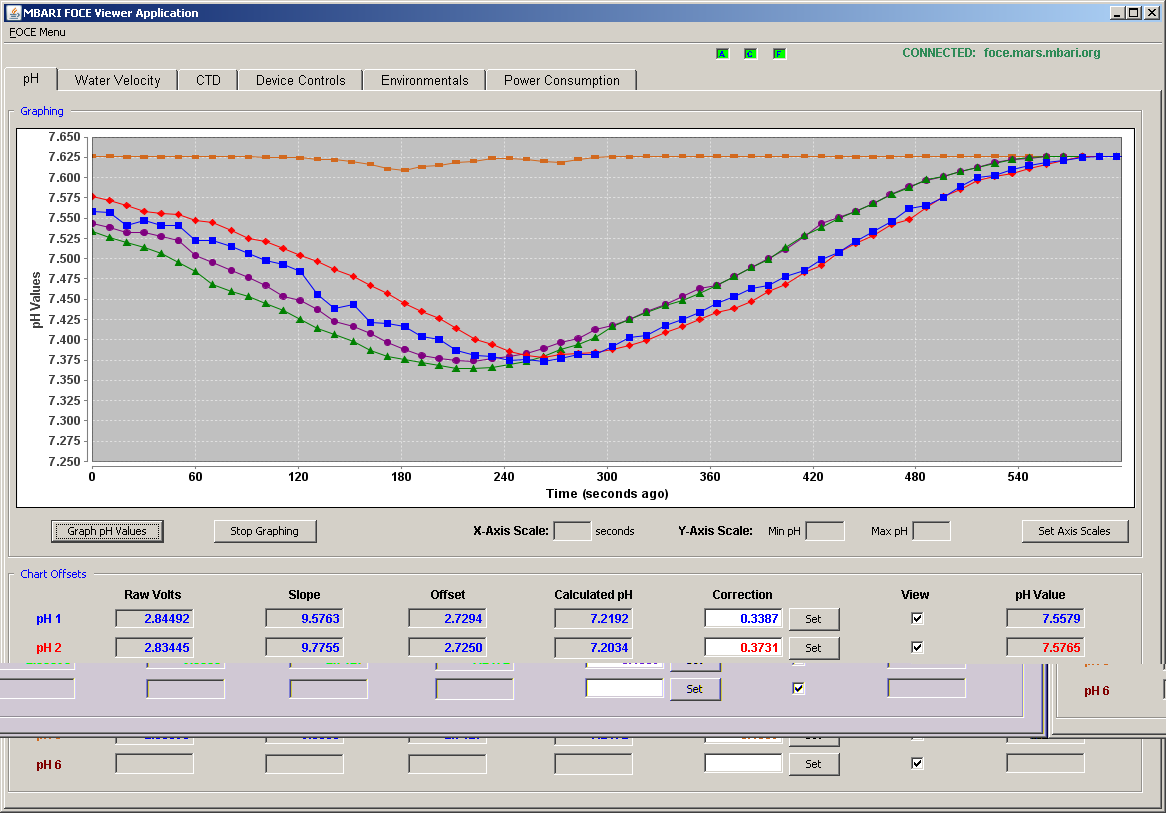Viewport: 1166px width, 813px height.
Task: Switch to the CTD tab
Action: click(208, 80)
